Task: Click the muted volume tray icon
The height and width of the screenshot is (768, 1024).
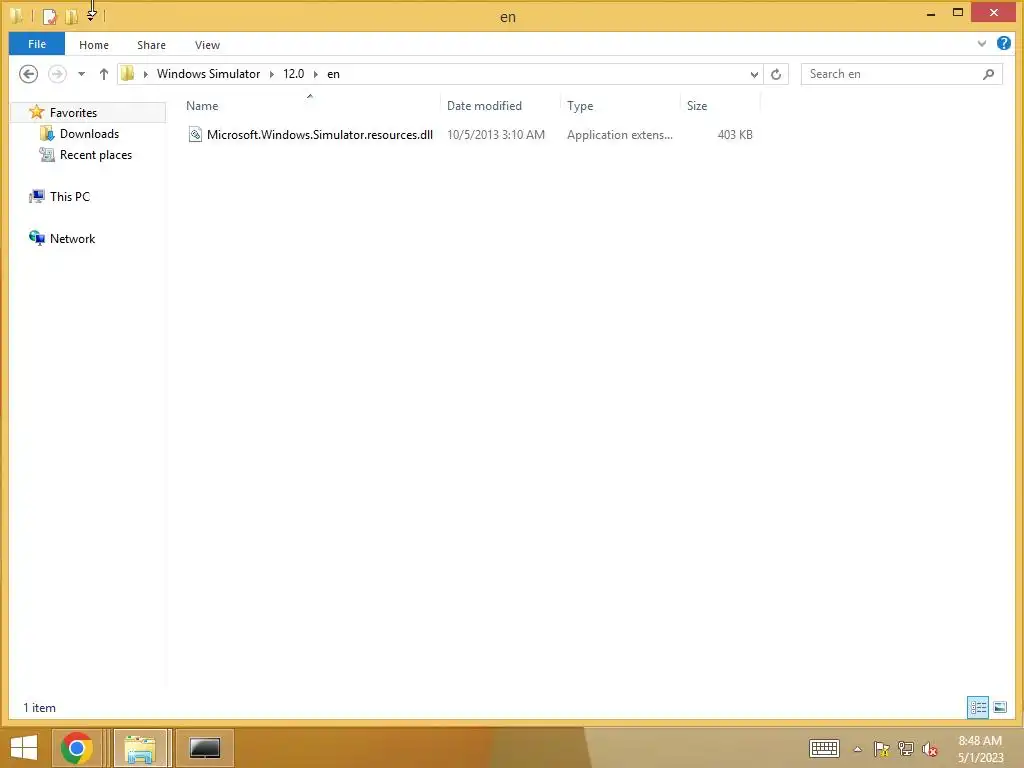Action: (930, 749)
